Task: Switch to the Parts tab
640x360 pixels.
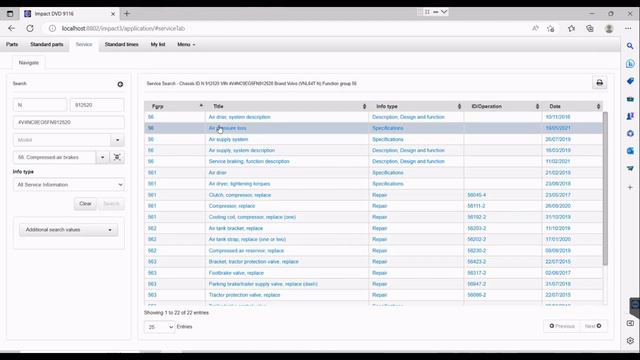Action: pyautogui.click(x=12, y=44)
